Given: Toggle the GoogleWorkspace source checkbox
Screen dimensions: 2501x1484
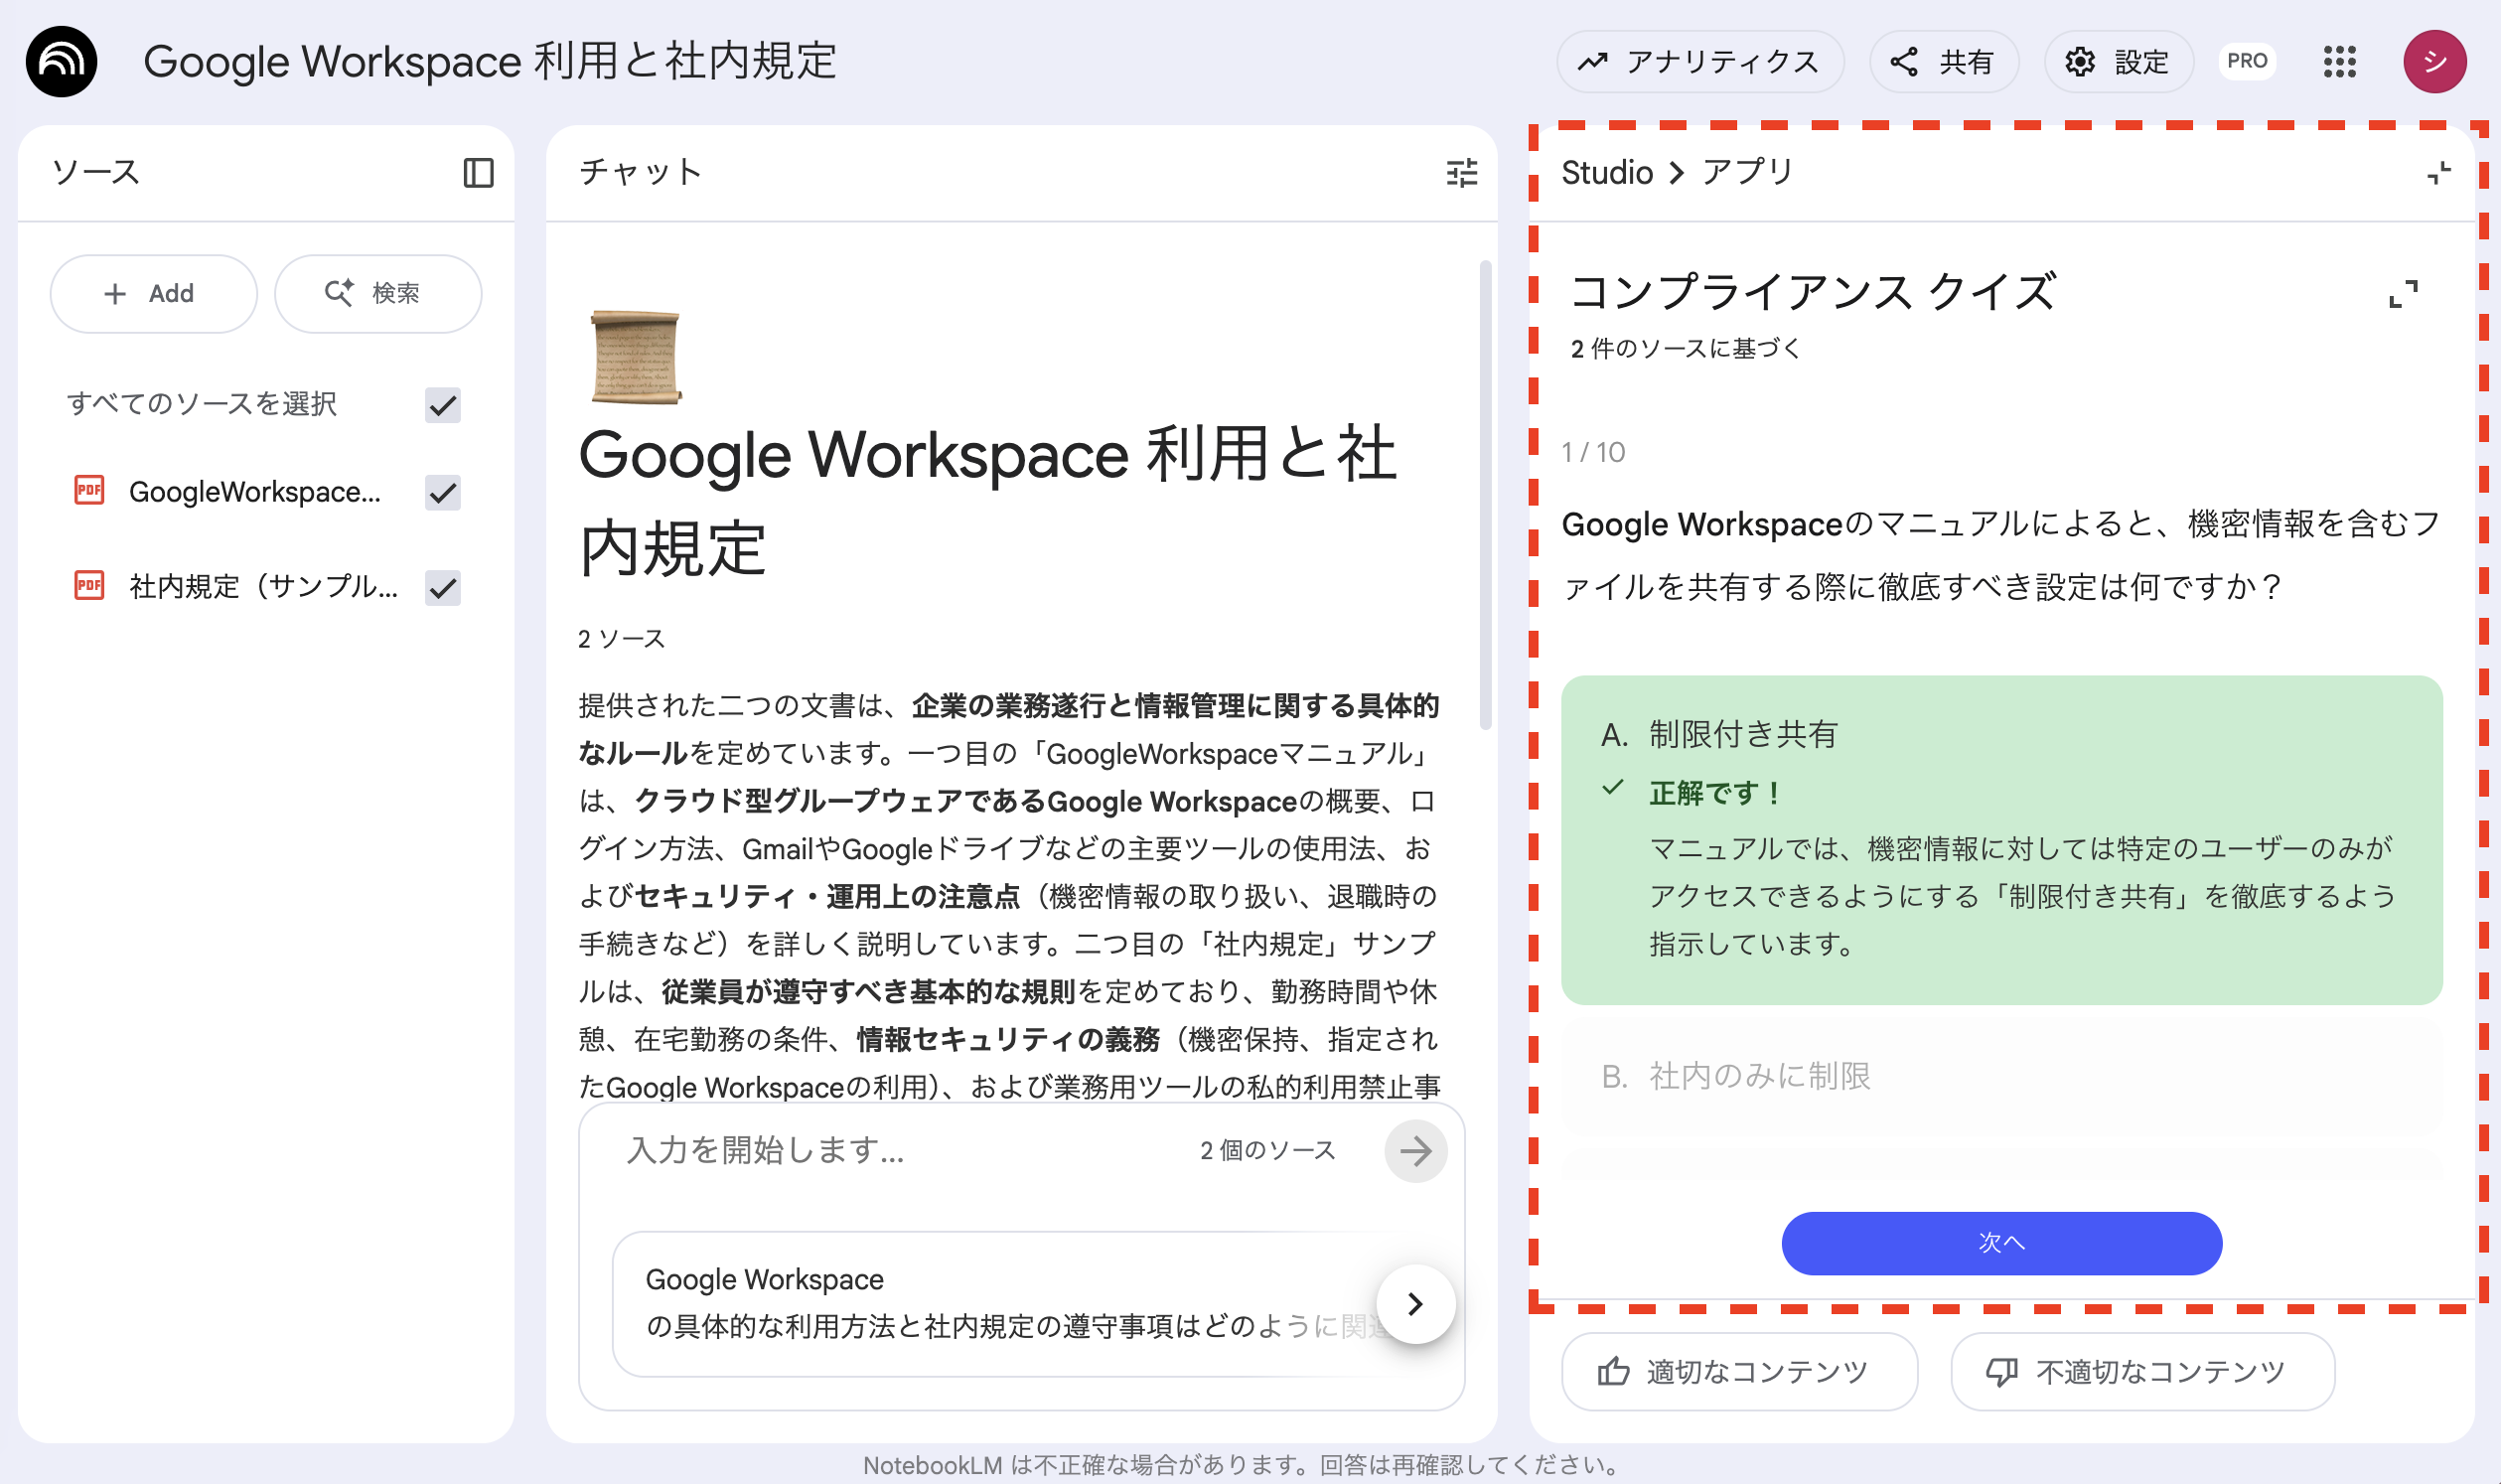Looking at the screenshot, I should [x=442, y=492].
